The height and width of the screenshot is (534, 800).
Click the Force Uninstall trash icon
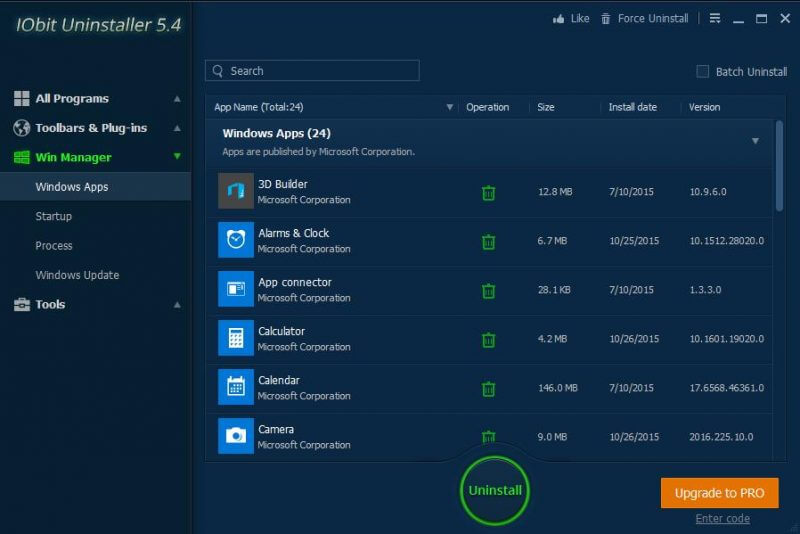606,19
